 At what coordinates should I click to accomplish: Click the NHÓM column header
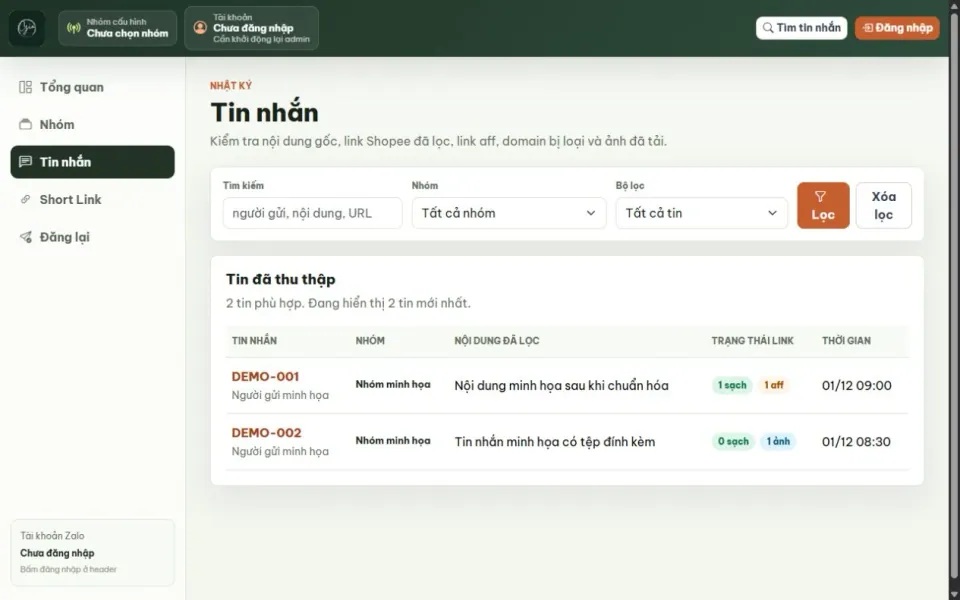point(370,340)
